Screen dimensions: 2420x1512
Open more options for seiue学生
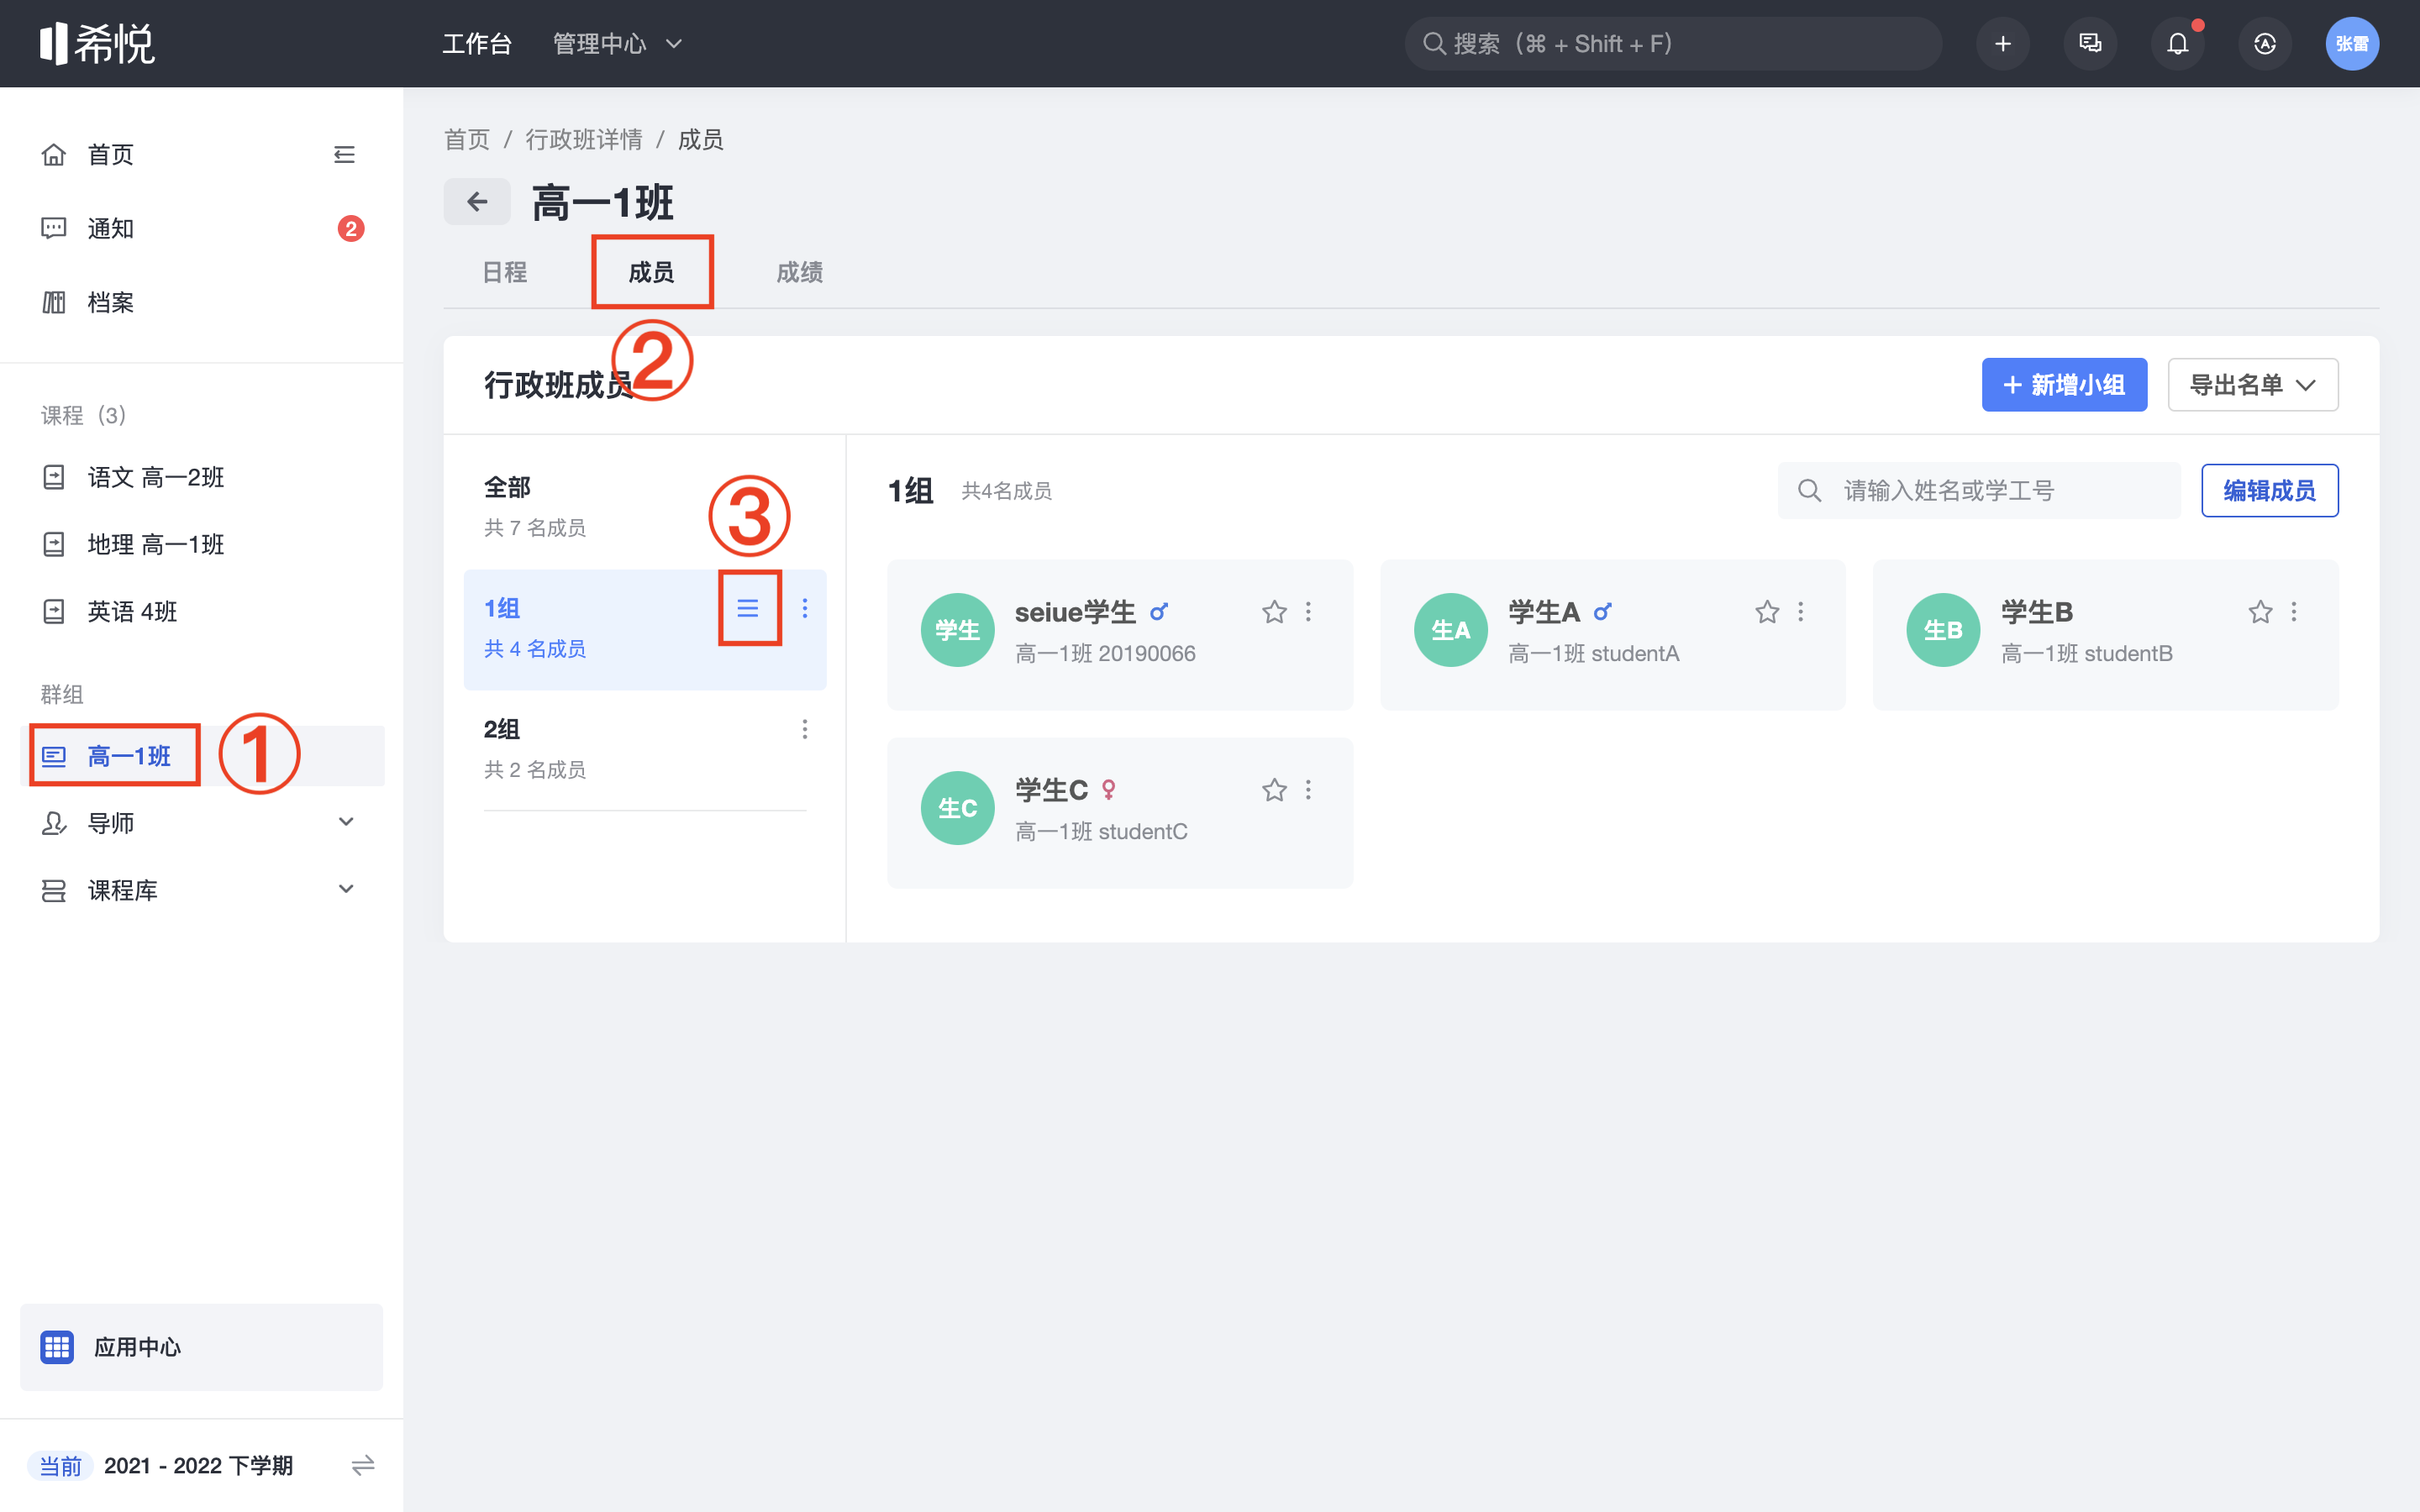[x=1308, y=612]
